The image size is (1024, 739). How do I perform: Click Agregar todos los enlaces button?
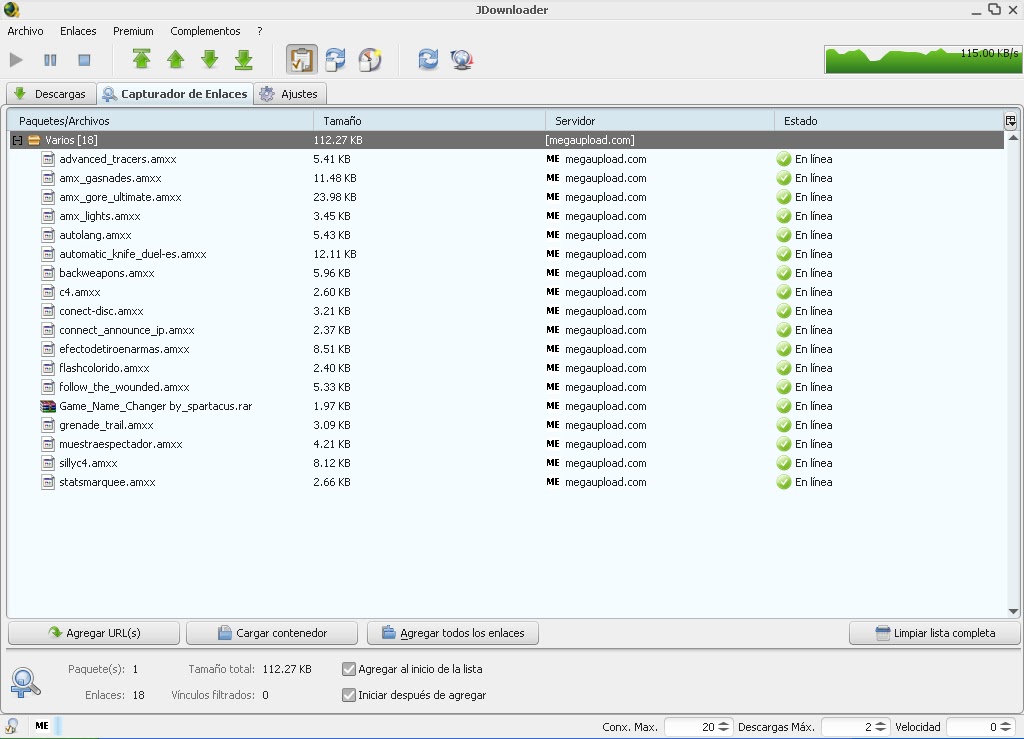tap(453, 633)
